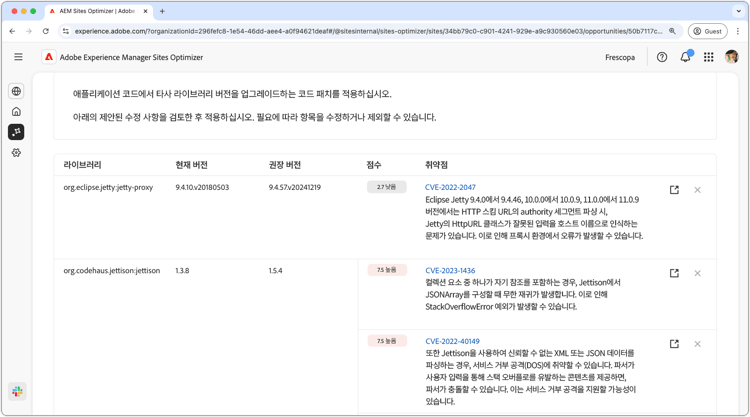The height and width of the screenshot is (417, 750).
Task: Click the Slack icon at sidebar bottom
Action: (17, 392)
